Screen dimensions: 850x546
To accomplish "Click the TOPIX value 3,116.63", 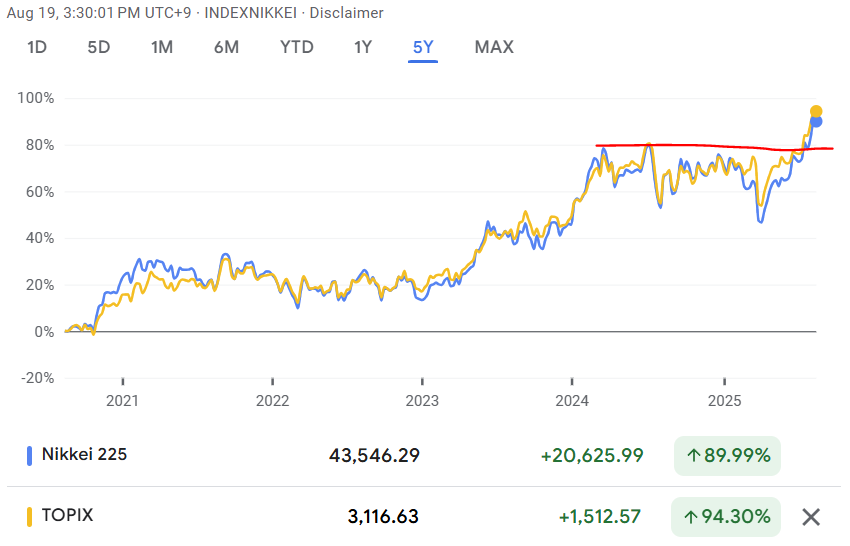I will click(383, 517).
